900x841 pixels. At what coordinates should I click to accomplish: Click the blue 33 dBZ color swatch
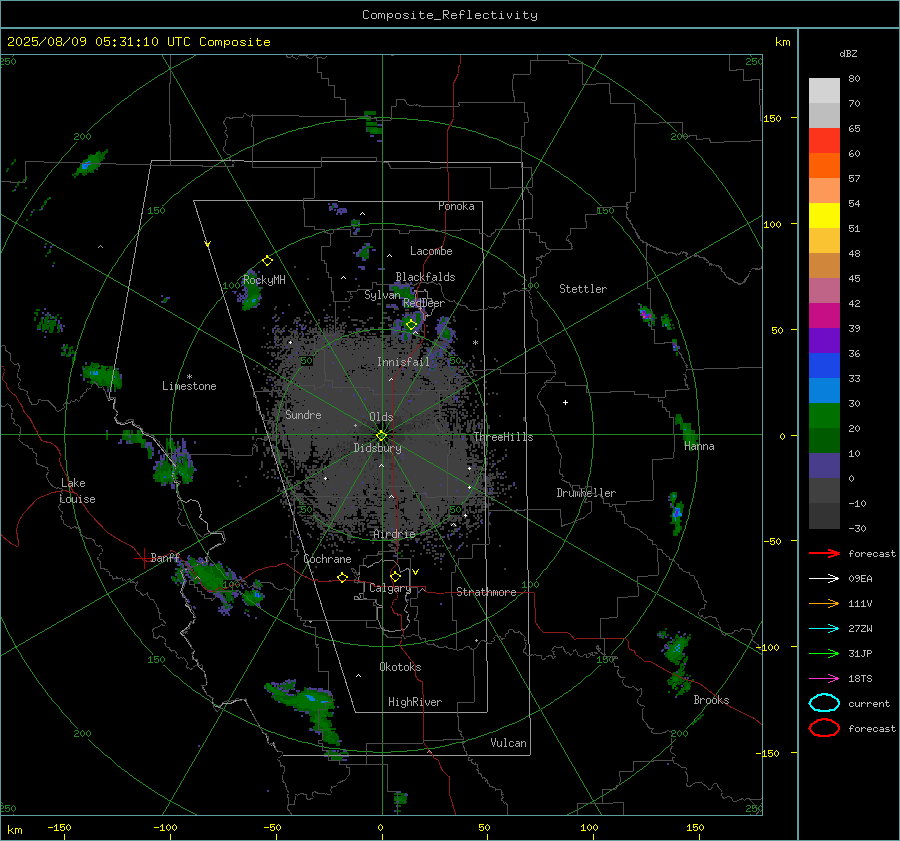pyautogui.click(x=824, y=366)
